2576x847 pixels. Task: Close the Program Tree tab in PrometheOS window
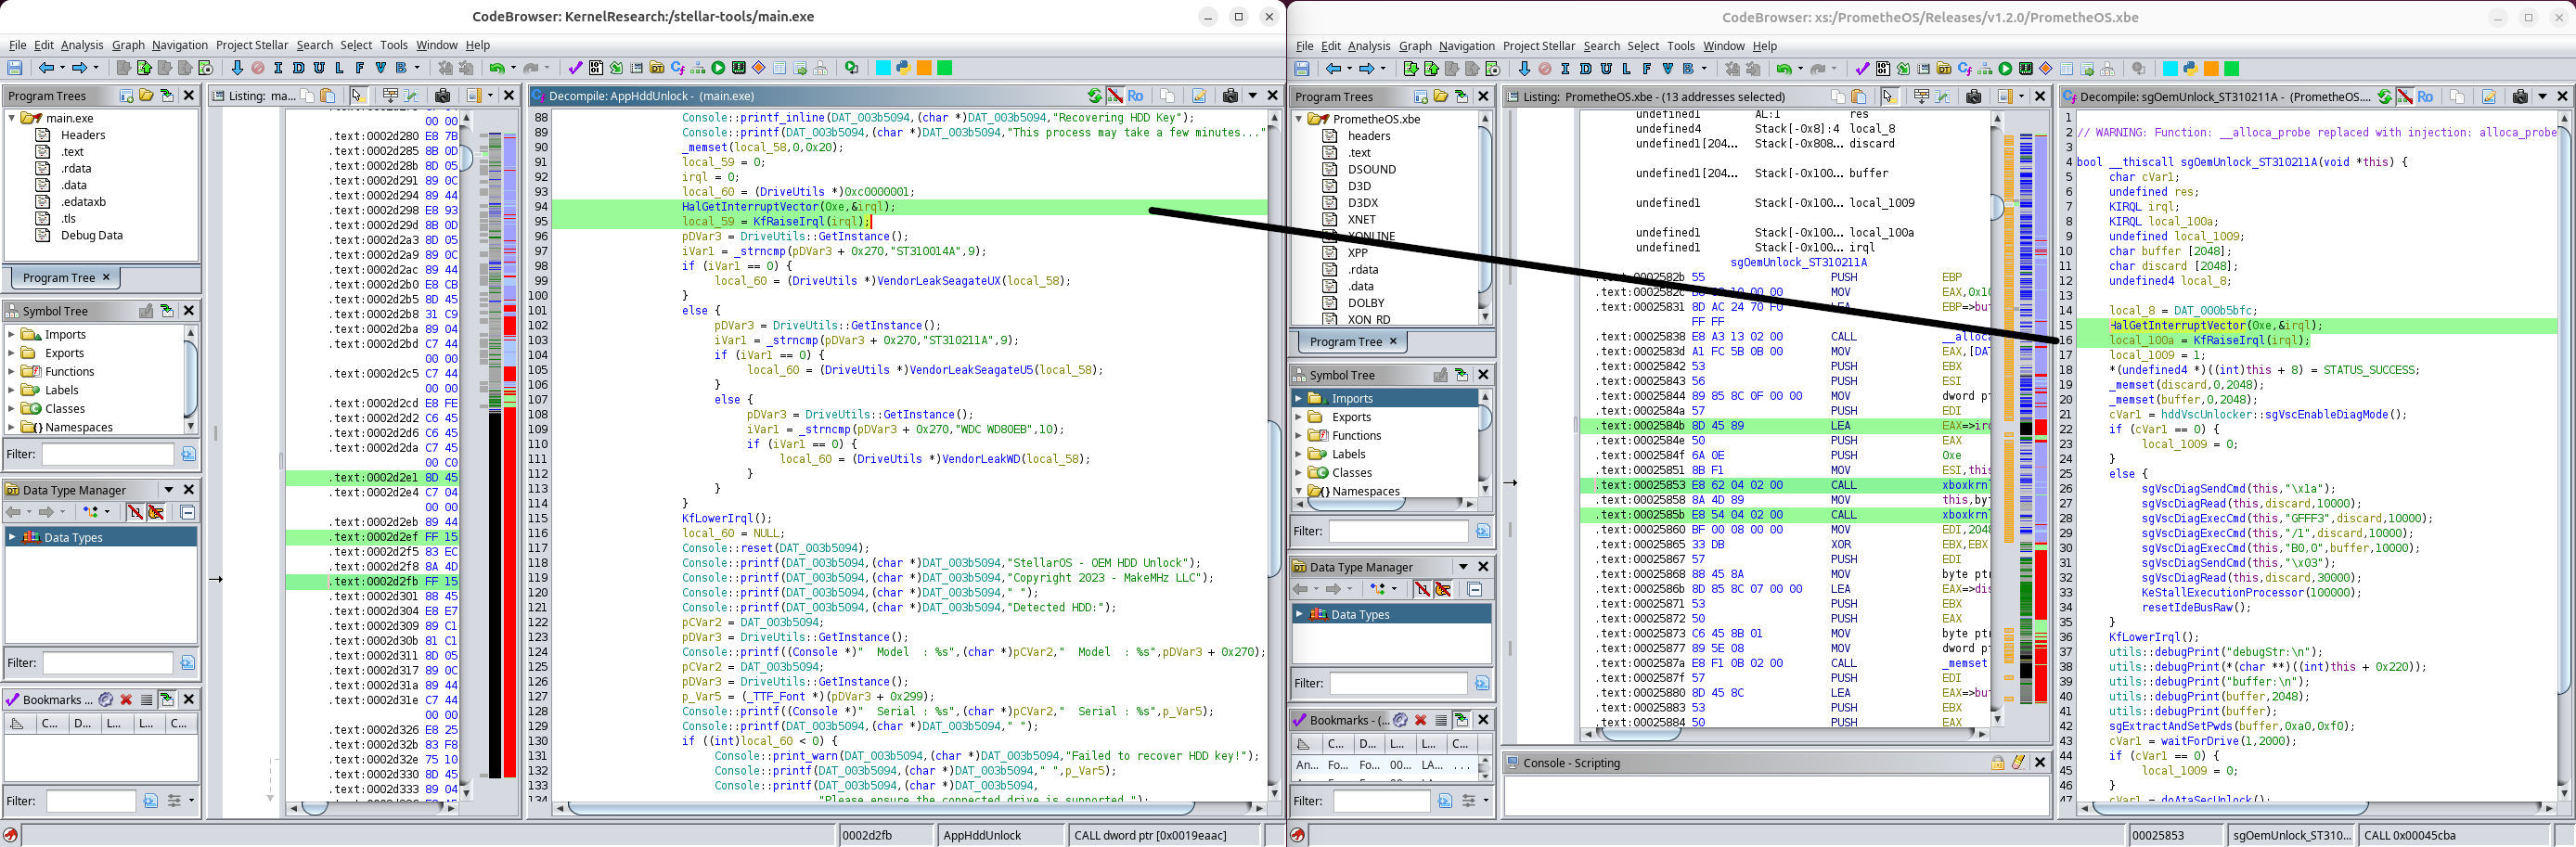click(x=1392, y=341)
